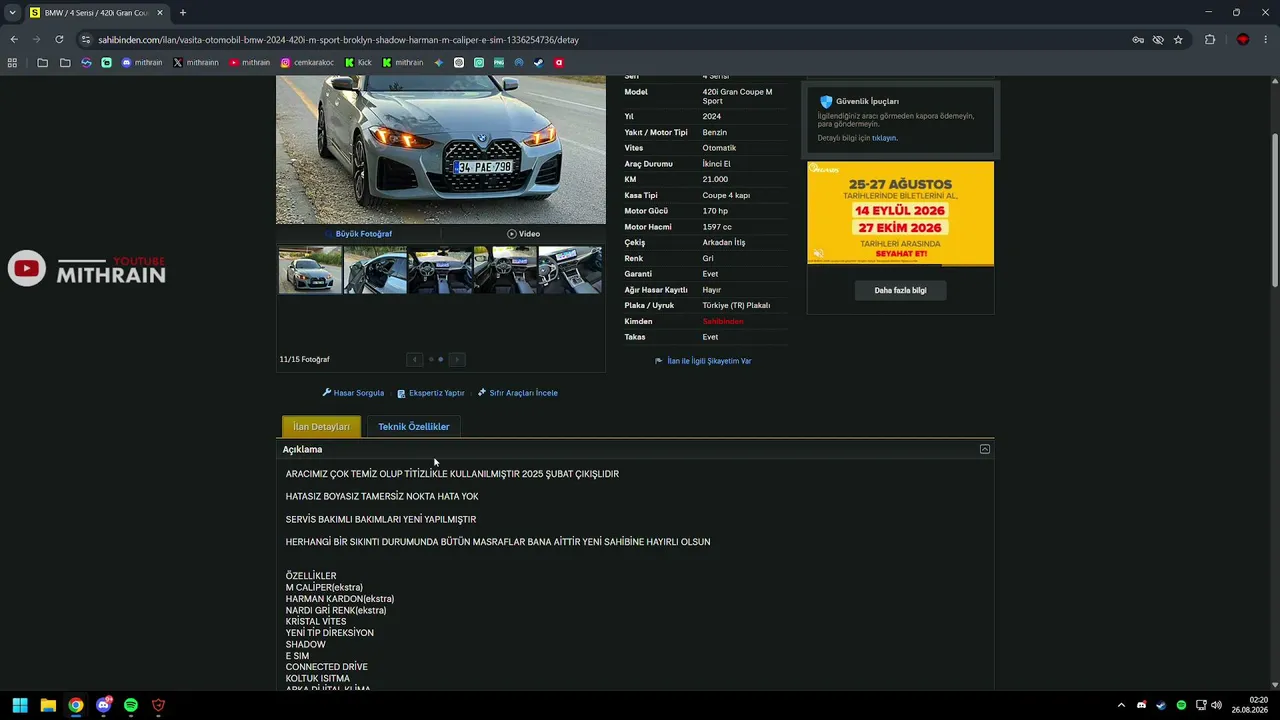1280x720 pixels.
Task: Open the Instagram cemkarakoc bookmark
Action: [307, 62]
